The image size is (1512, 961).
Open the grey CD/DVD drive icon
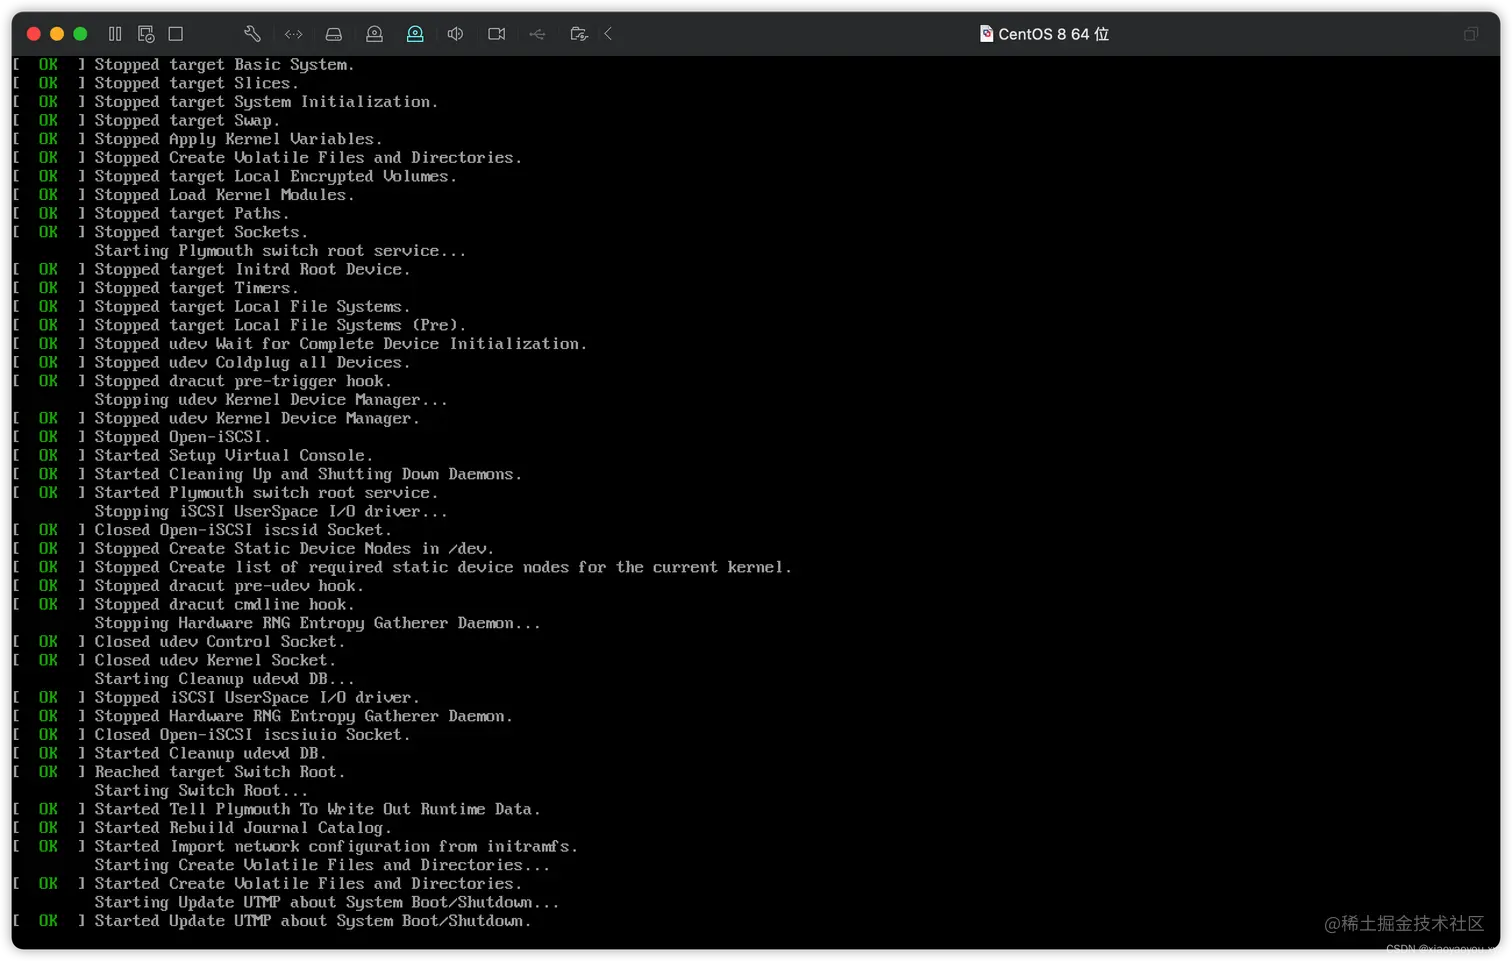pos(374,34)
